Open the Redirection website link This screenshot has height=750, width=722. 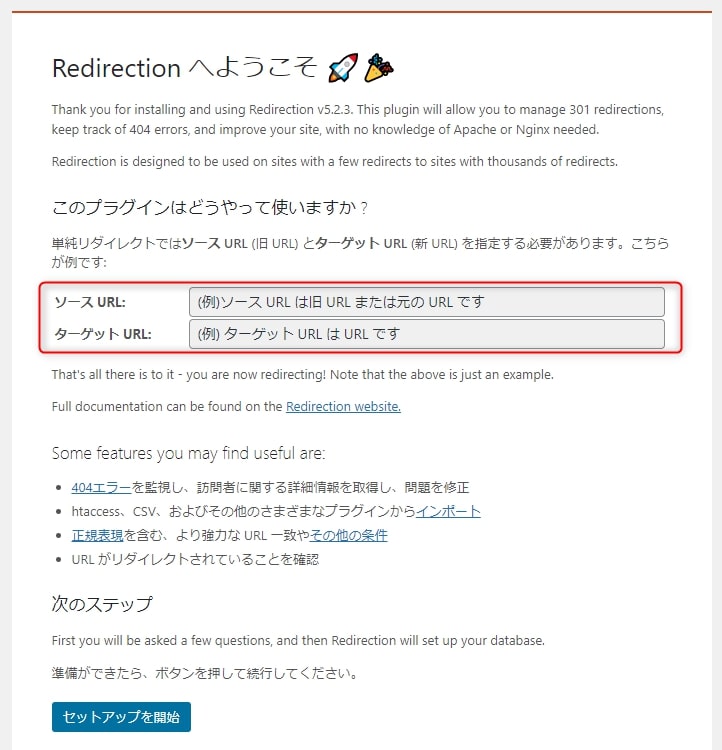click(343, 407)
